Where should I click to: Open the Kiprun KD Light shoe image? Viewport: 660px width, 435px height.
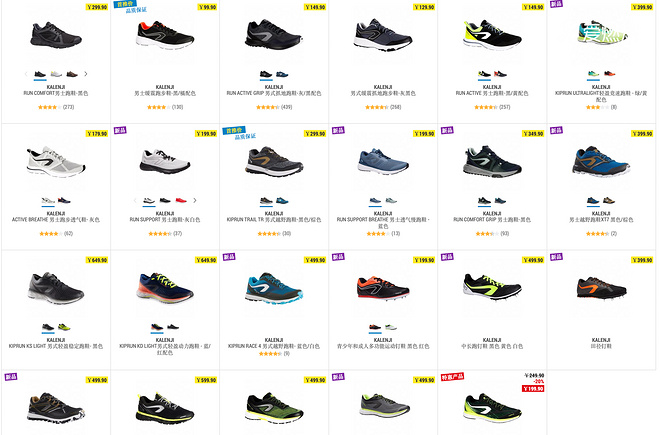click(x=165, y=288)
